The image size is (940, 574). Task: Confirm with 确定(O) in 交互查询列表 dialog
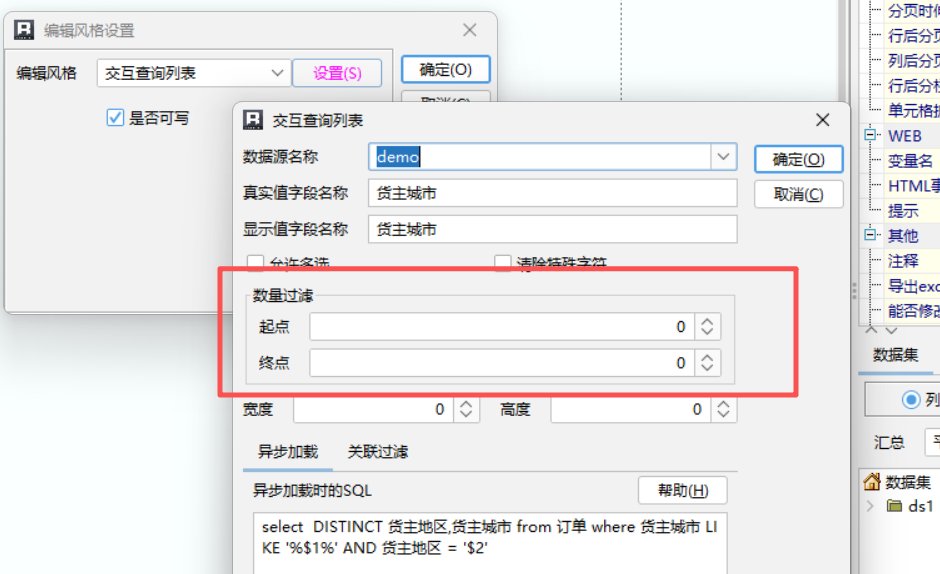799,160
